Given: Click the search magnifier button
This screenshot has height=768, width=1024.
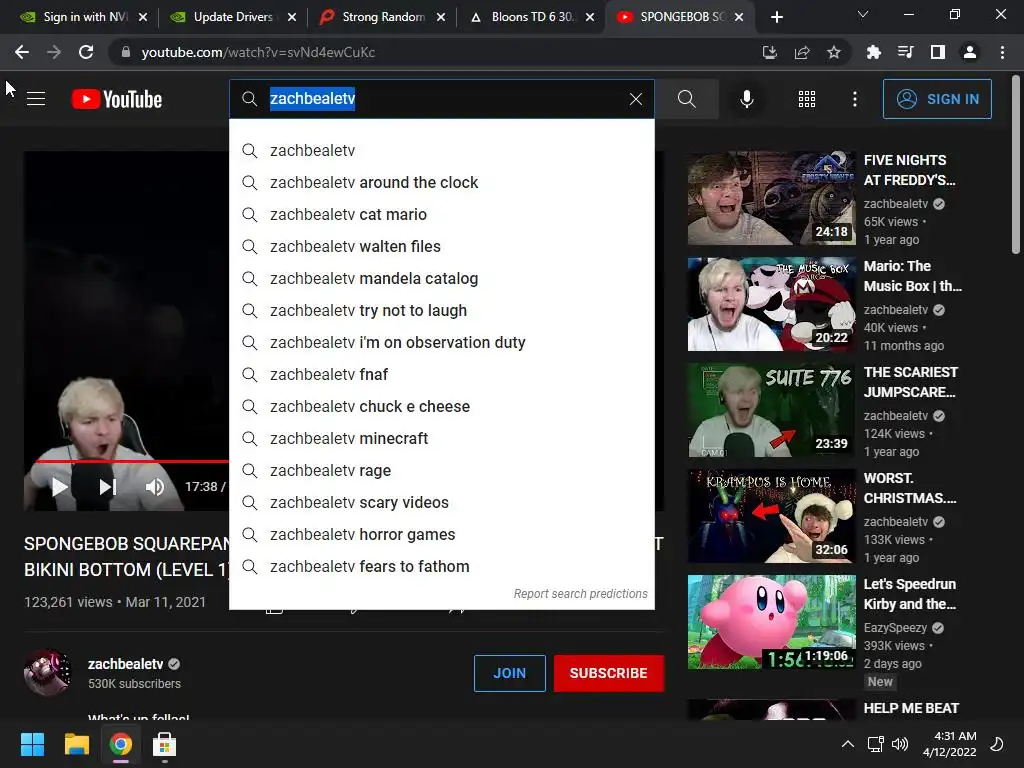Looking at the screenshot, I should tap(686, 99).
